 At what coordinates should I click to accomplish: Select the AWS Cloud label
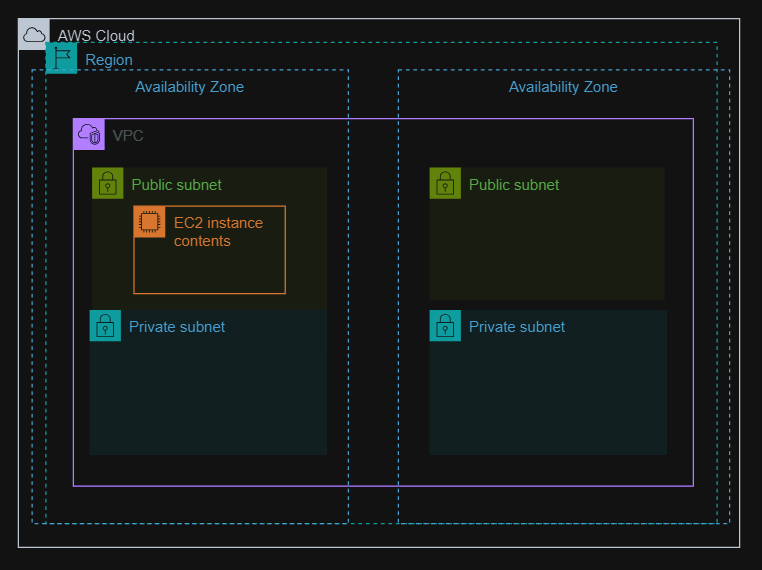click(x=96, y=36)
